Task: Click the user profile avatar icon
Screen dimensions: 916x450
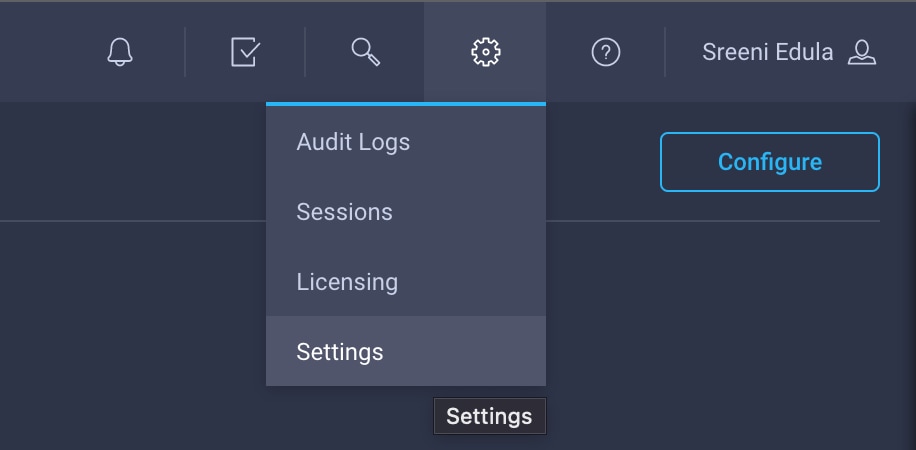Action: pos(862,52)
